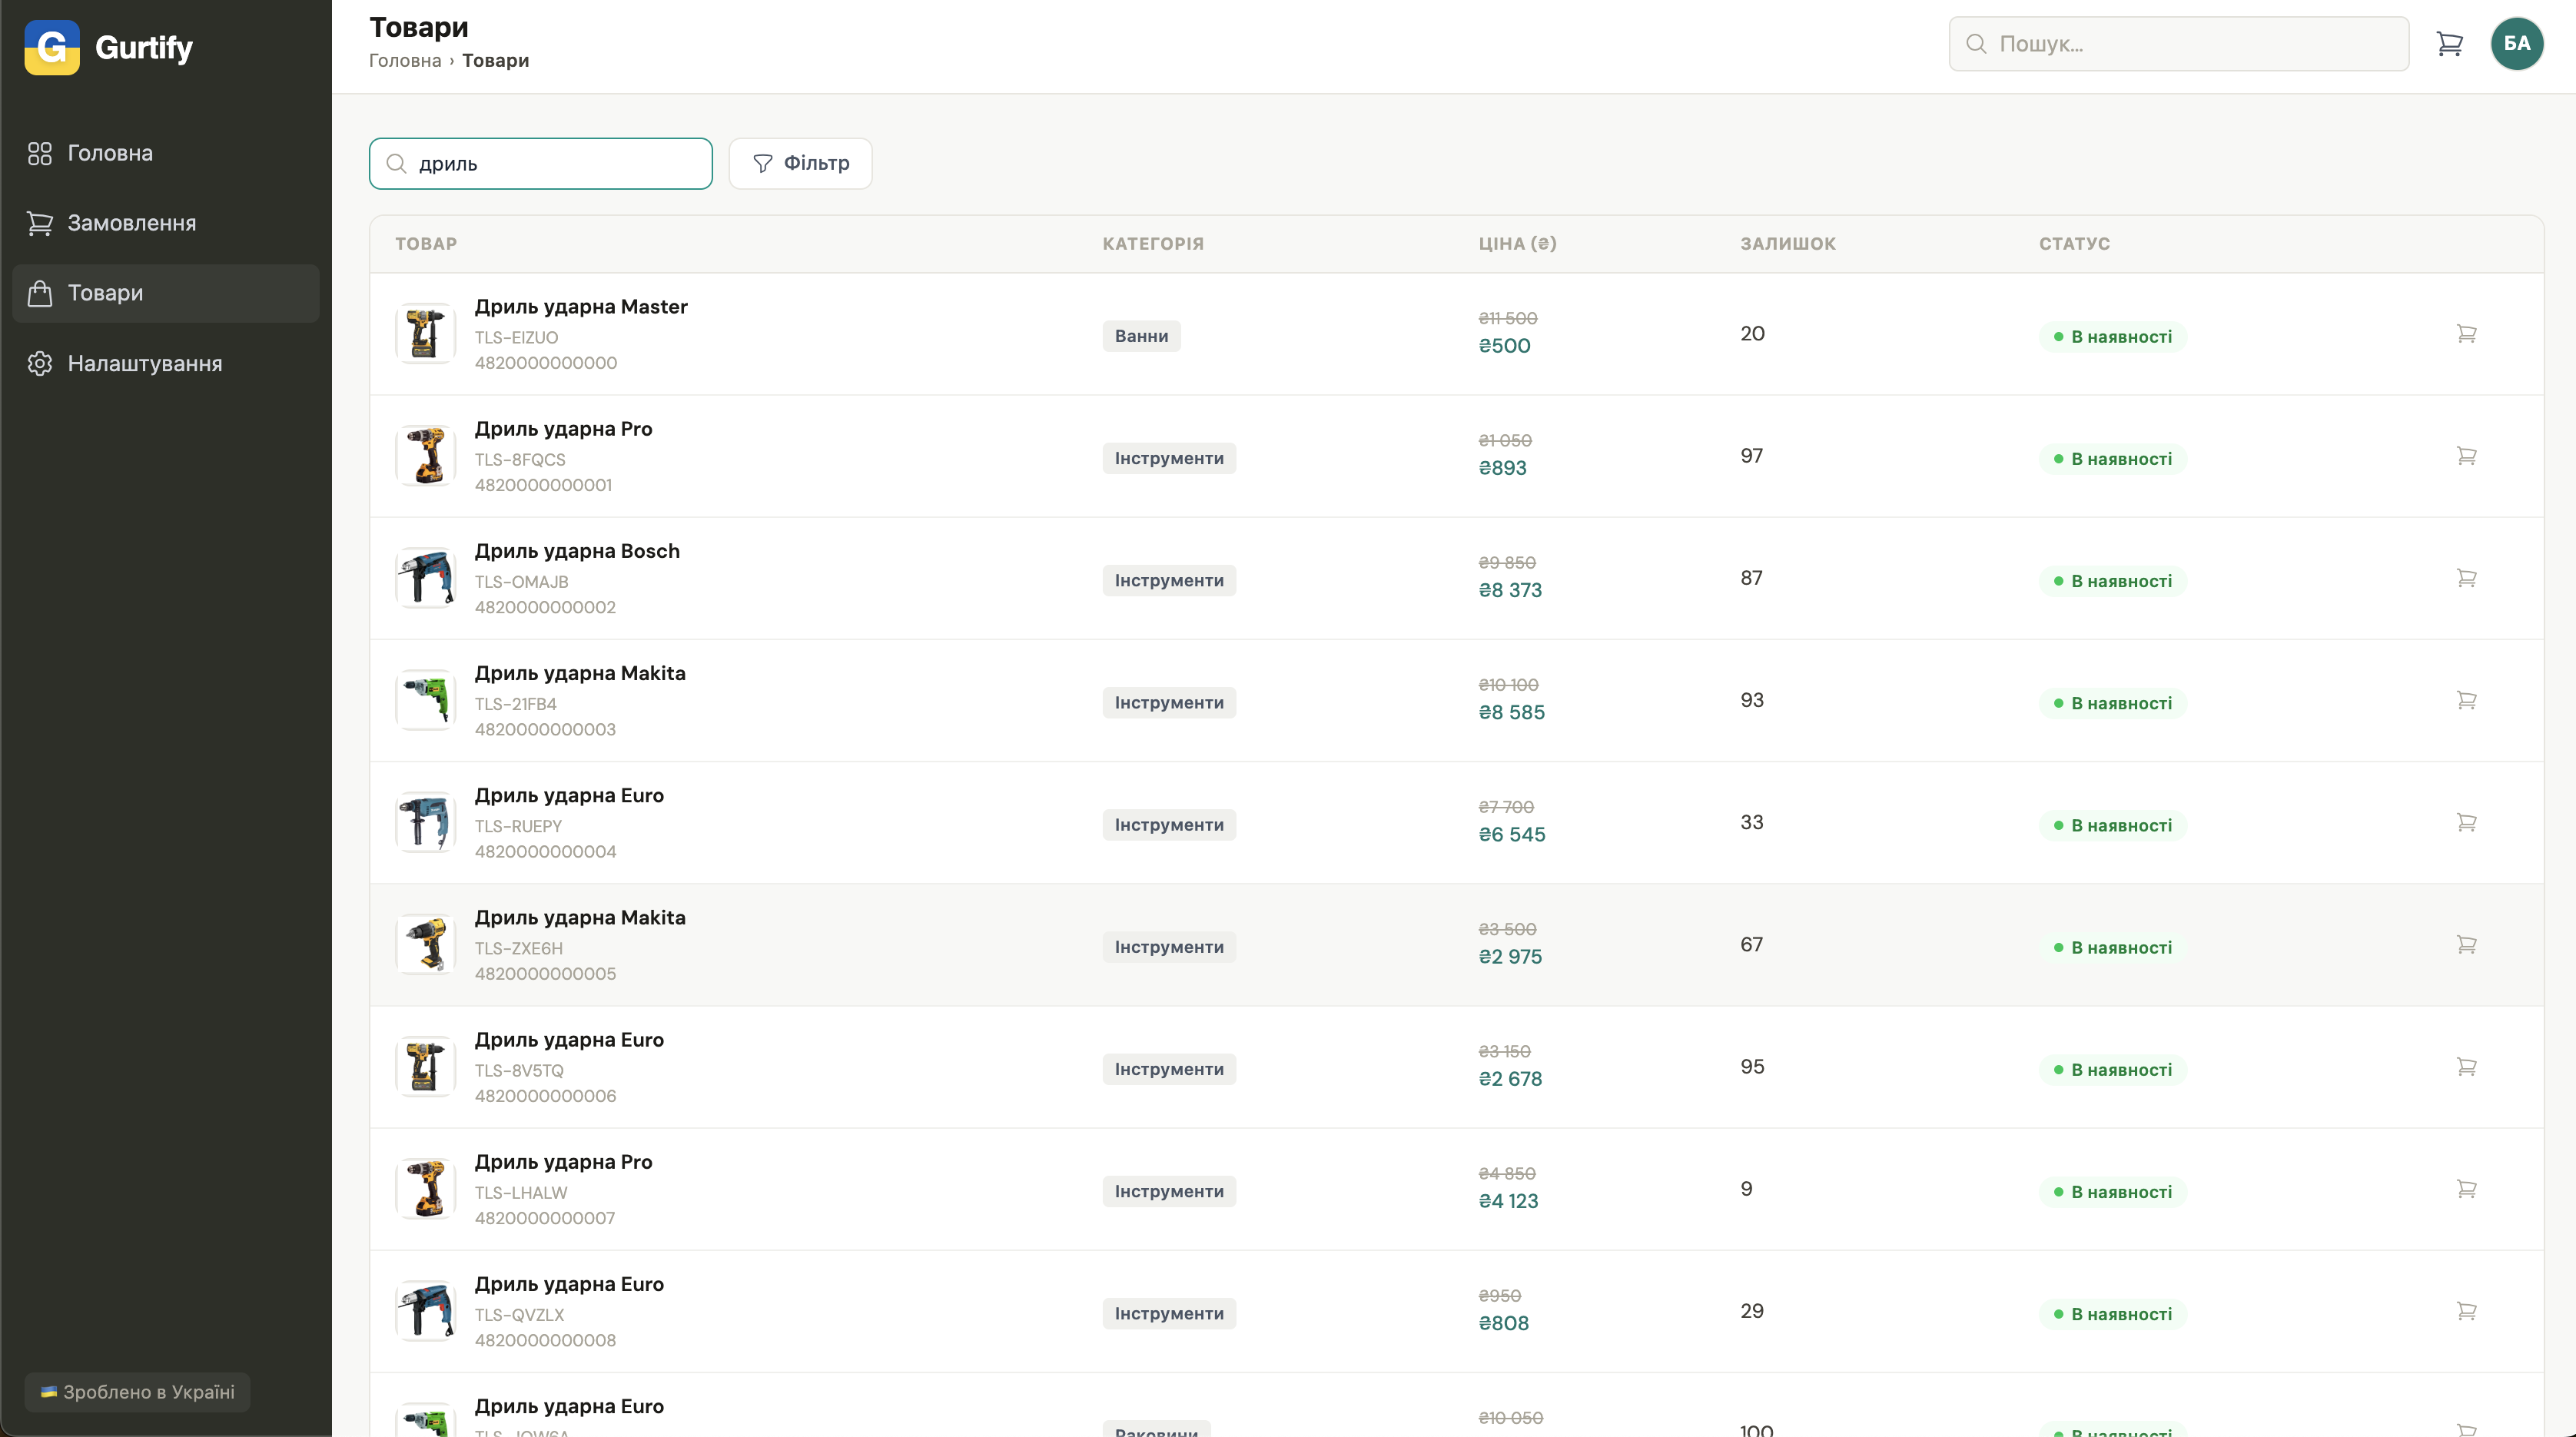Add TLS-LHALW drill to cart
The height and width of the screenshot is (1437, 2576).
[x=2466, y=1189]
